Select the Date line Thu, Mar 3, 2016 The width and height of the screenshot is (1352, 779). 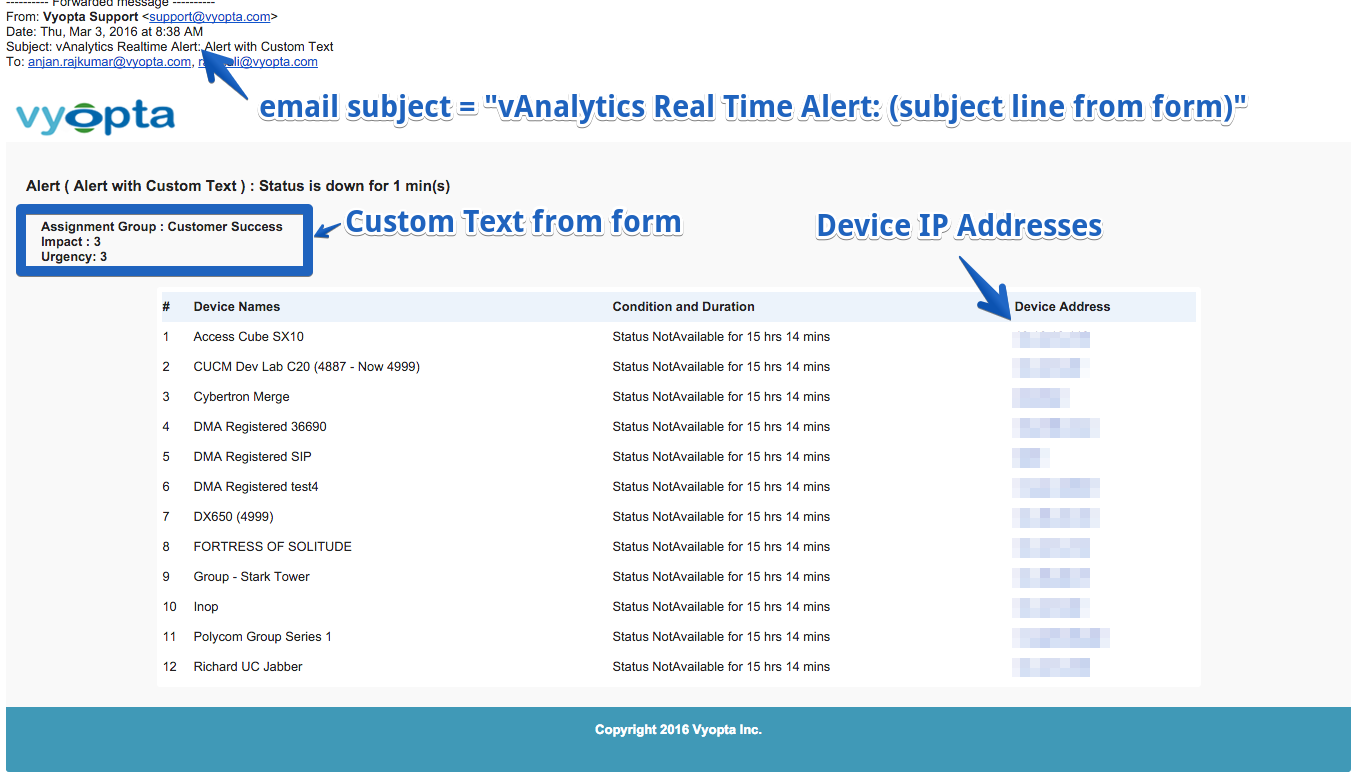pos(104,32)
